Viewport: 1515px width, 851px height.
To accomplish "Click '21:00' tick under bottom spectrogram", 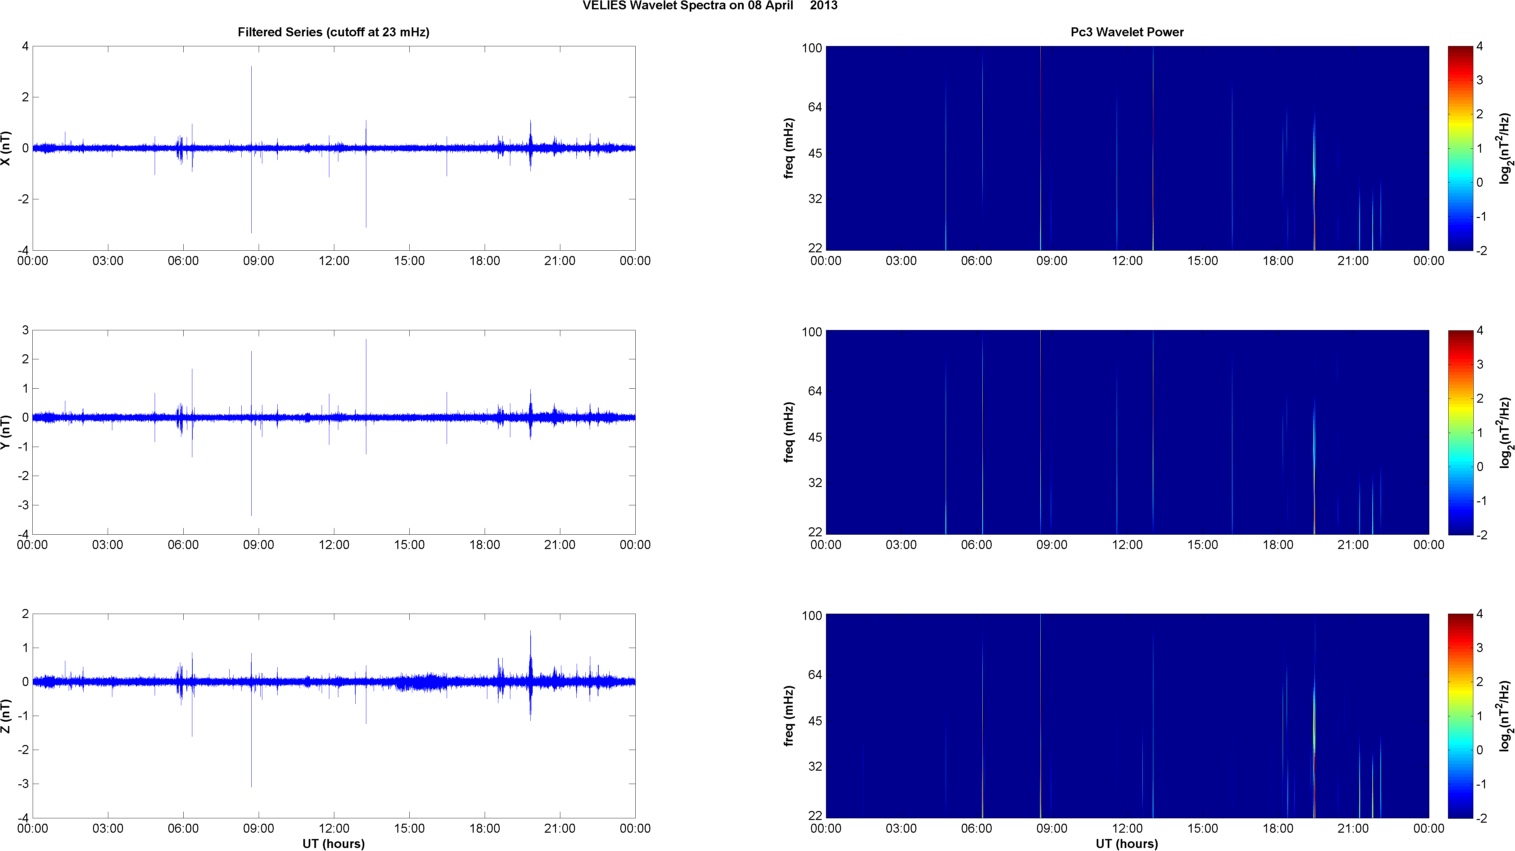I will click(1353, 828).
